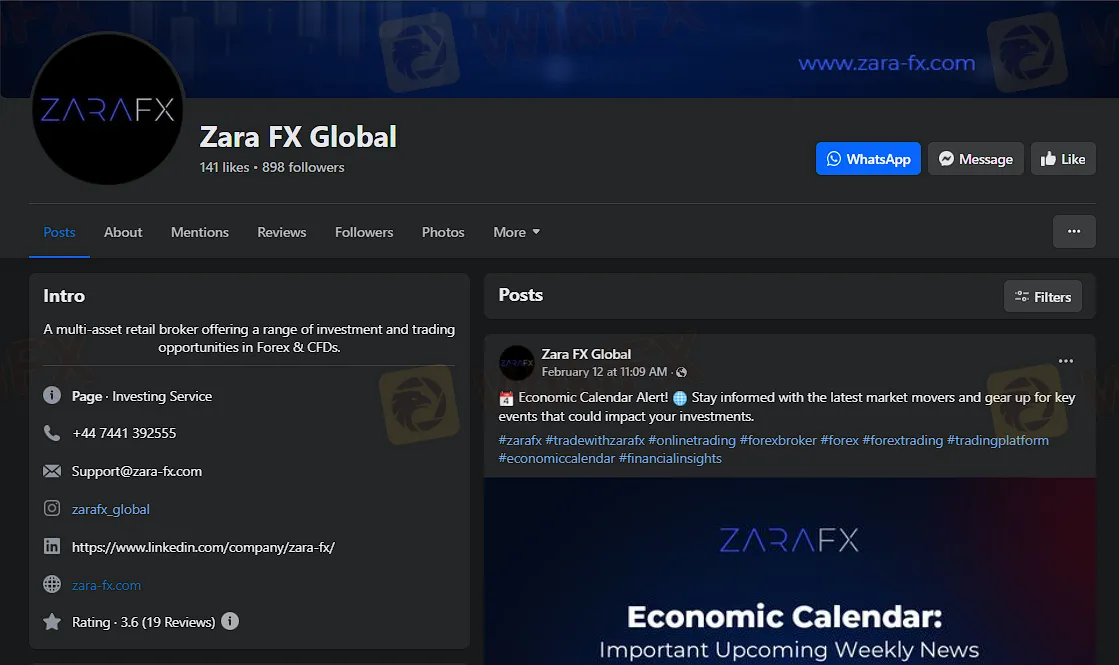Click the 898 followers count
The height and width of the screenshot is (665, 1119).
(x=303, y=167)
